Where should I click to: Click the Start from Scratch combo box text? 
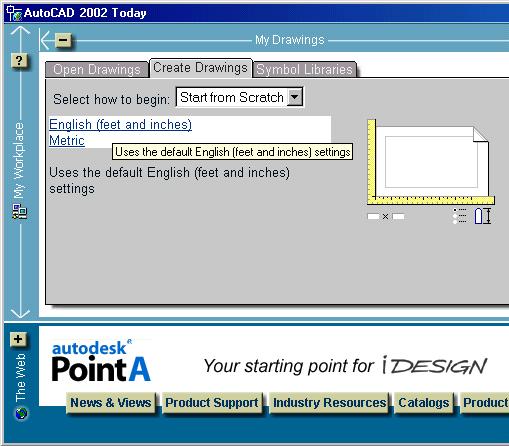232,97
